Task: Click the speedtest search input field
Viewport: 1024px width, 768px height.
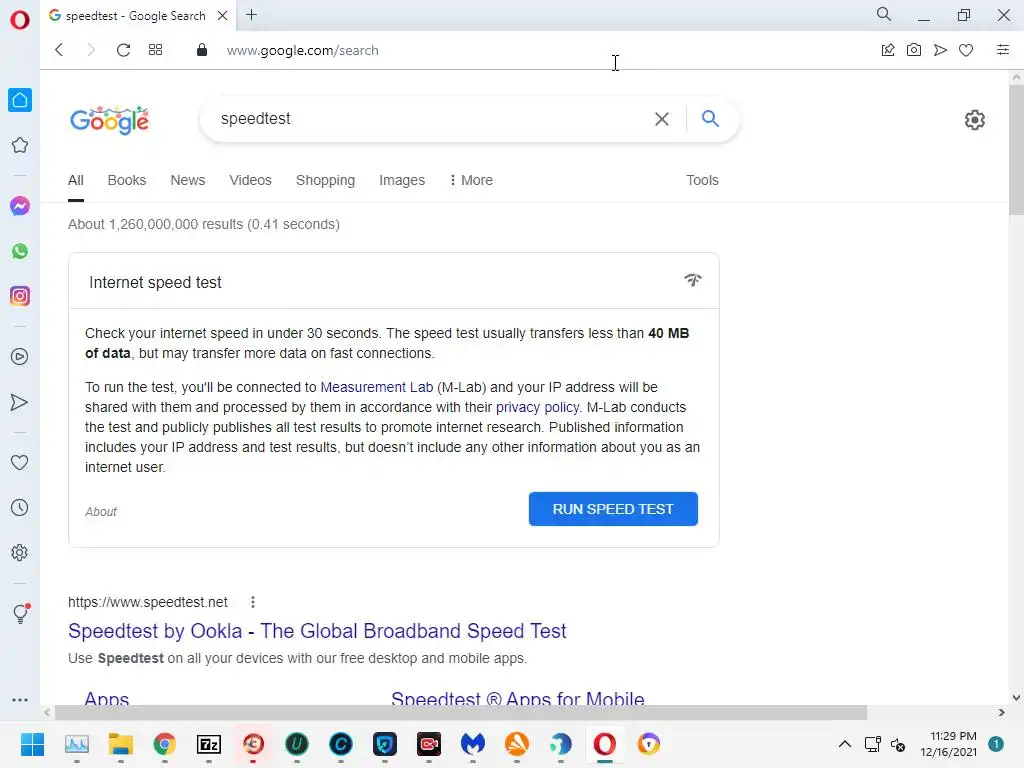Action: (431, 119)
